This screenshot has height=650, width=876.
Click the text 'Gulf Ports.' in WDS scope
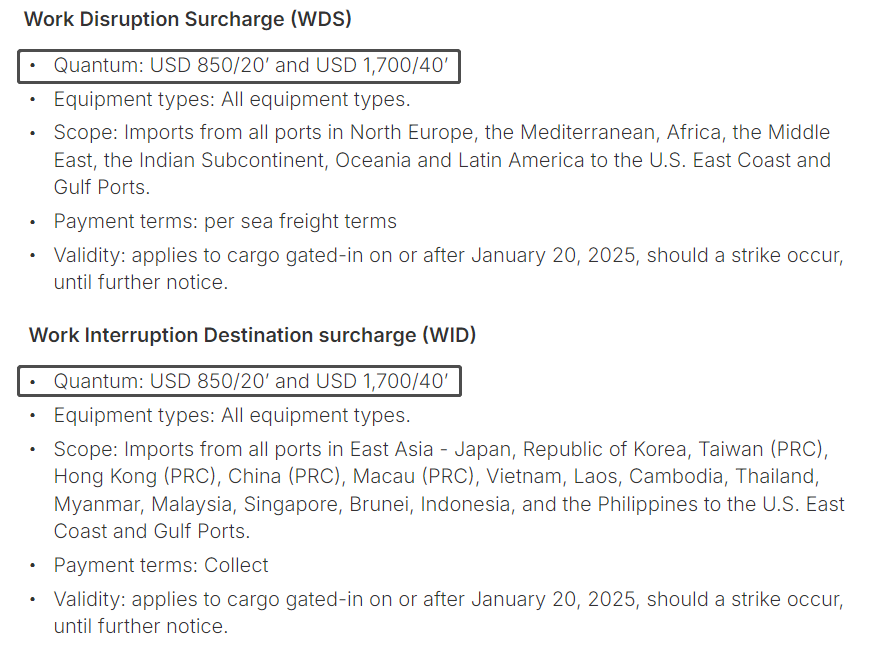(102, 187)
